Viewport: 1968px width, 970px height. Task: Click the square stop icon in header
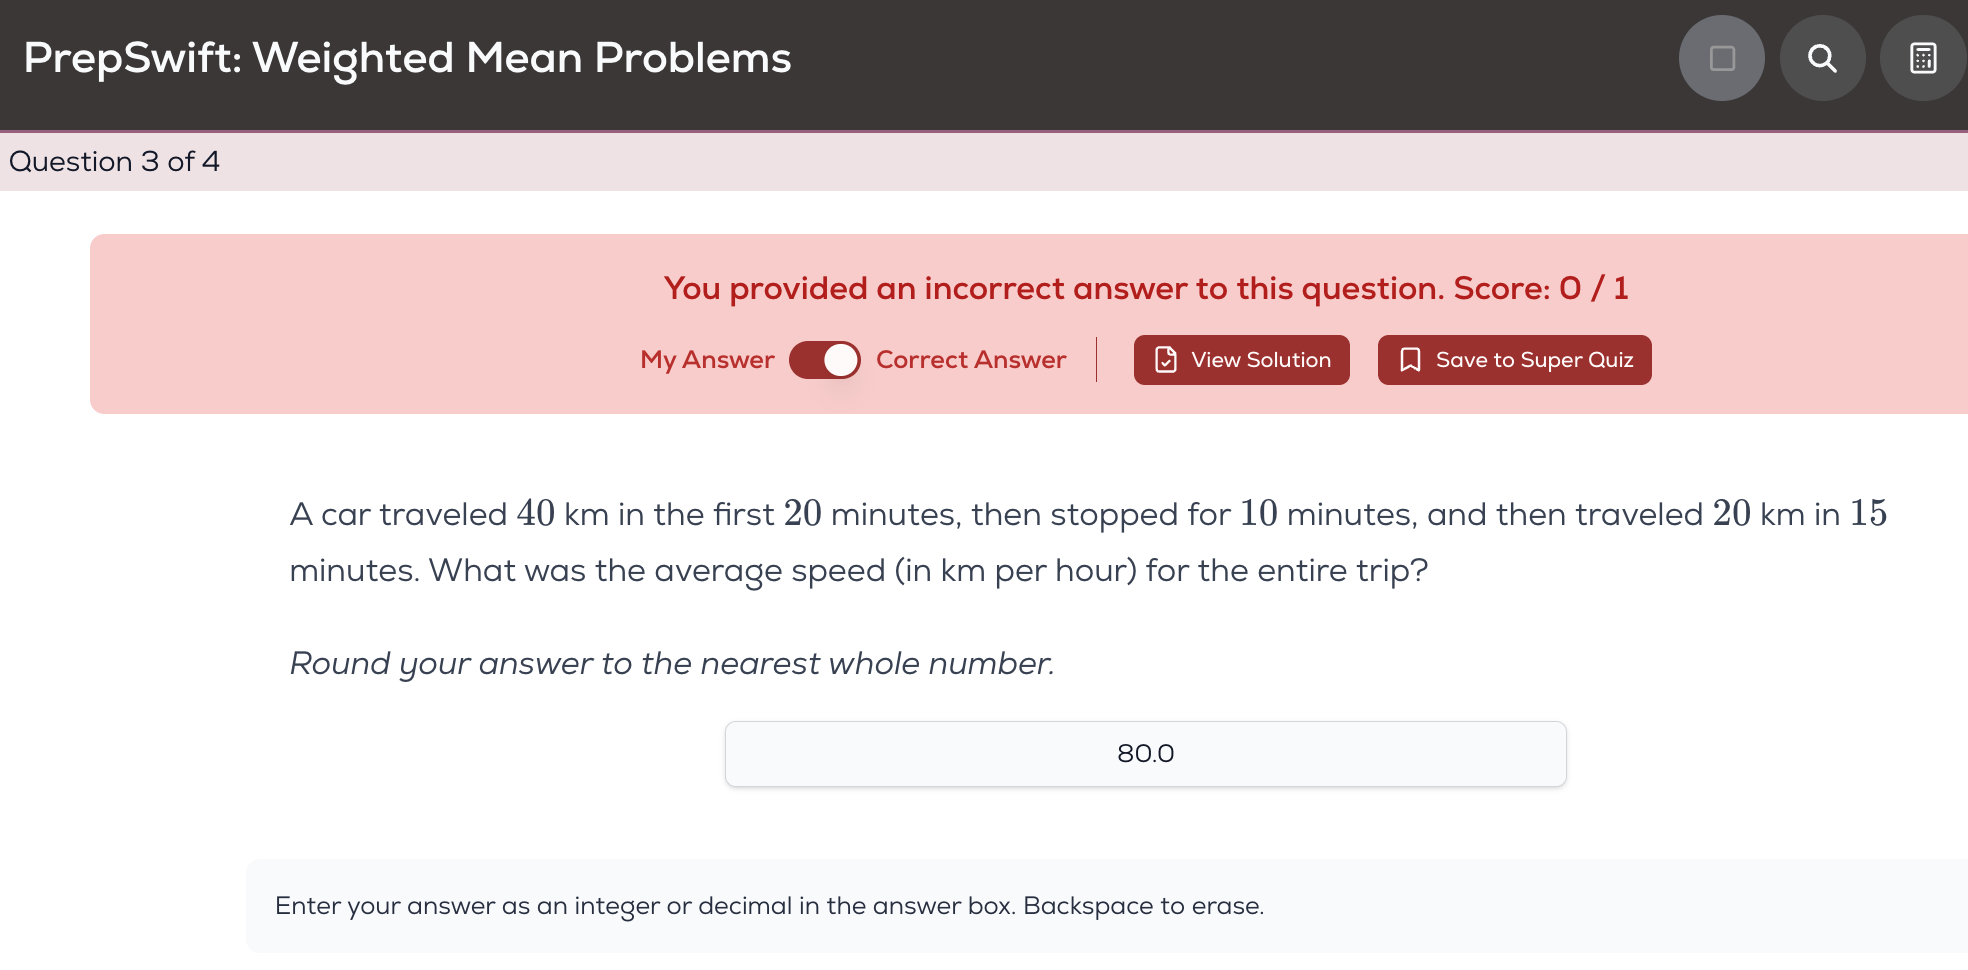click(x=1721, y=58)
